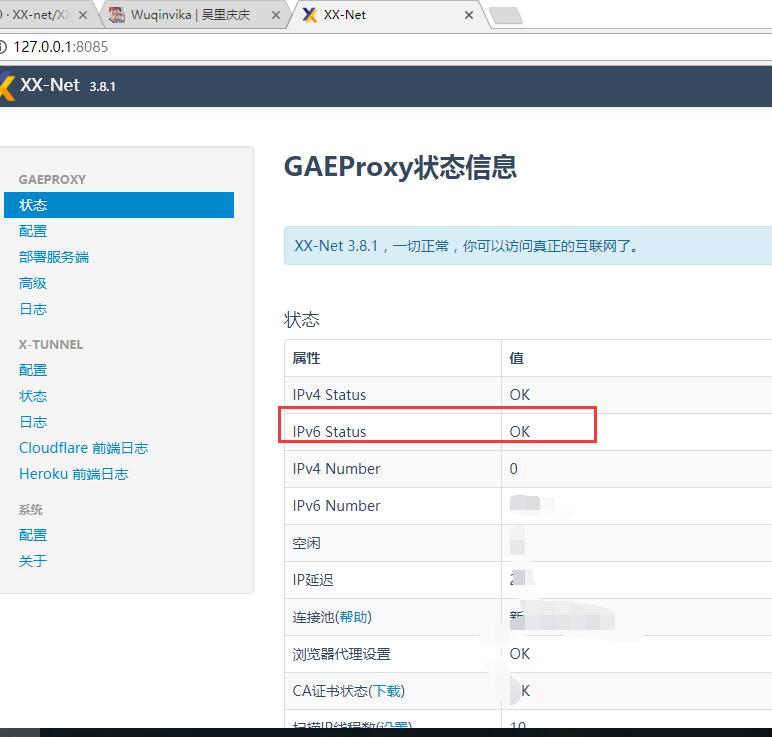772x737 pixels.
Task: Open the 关于 page
Action: pos(33,561)
